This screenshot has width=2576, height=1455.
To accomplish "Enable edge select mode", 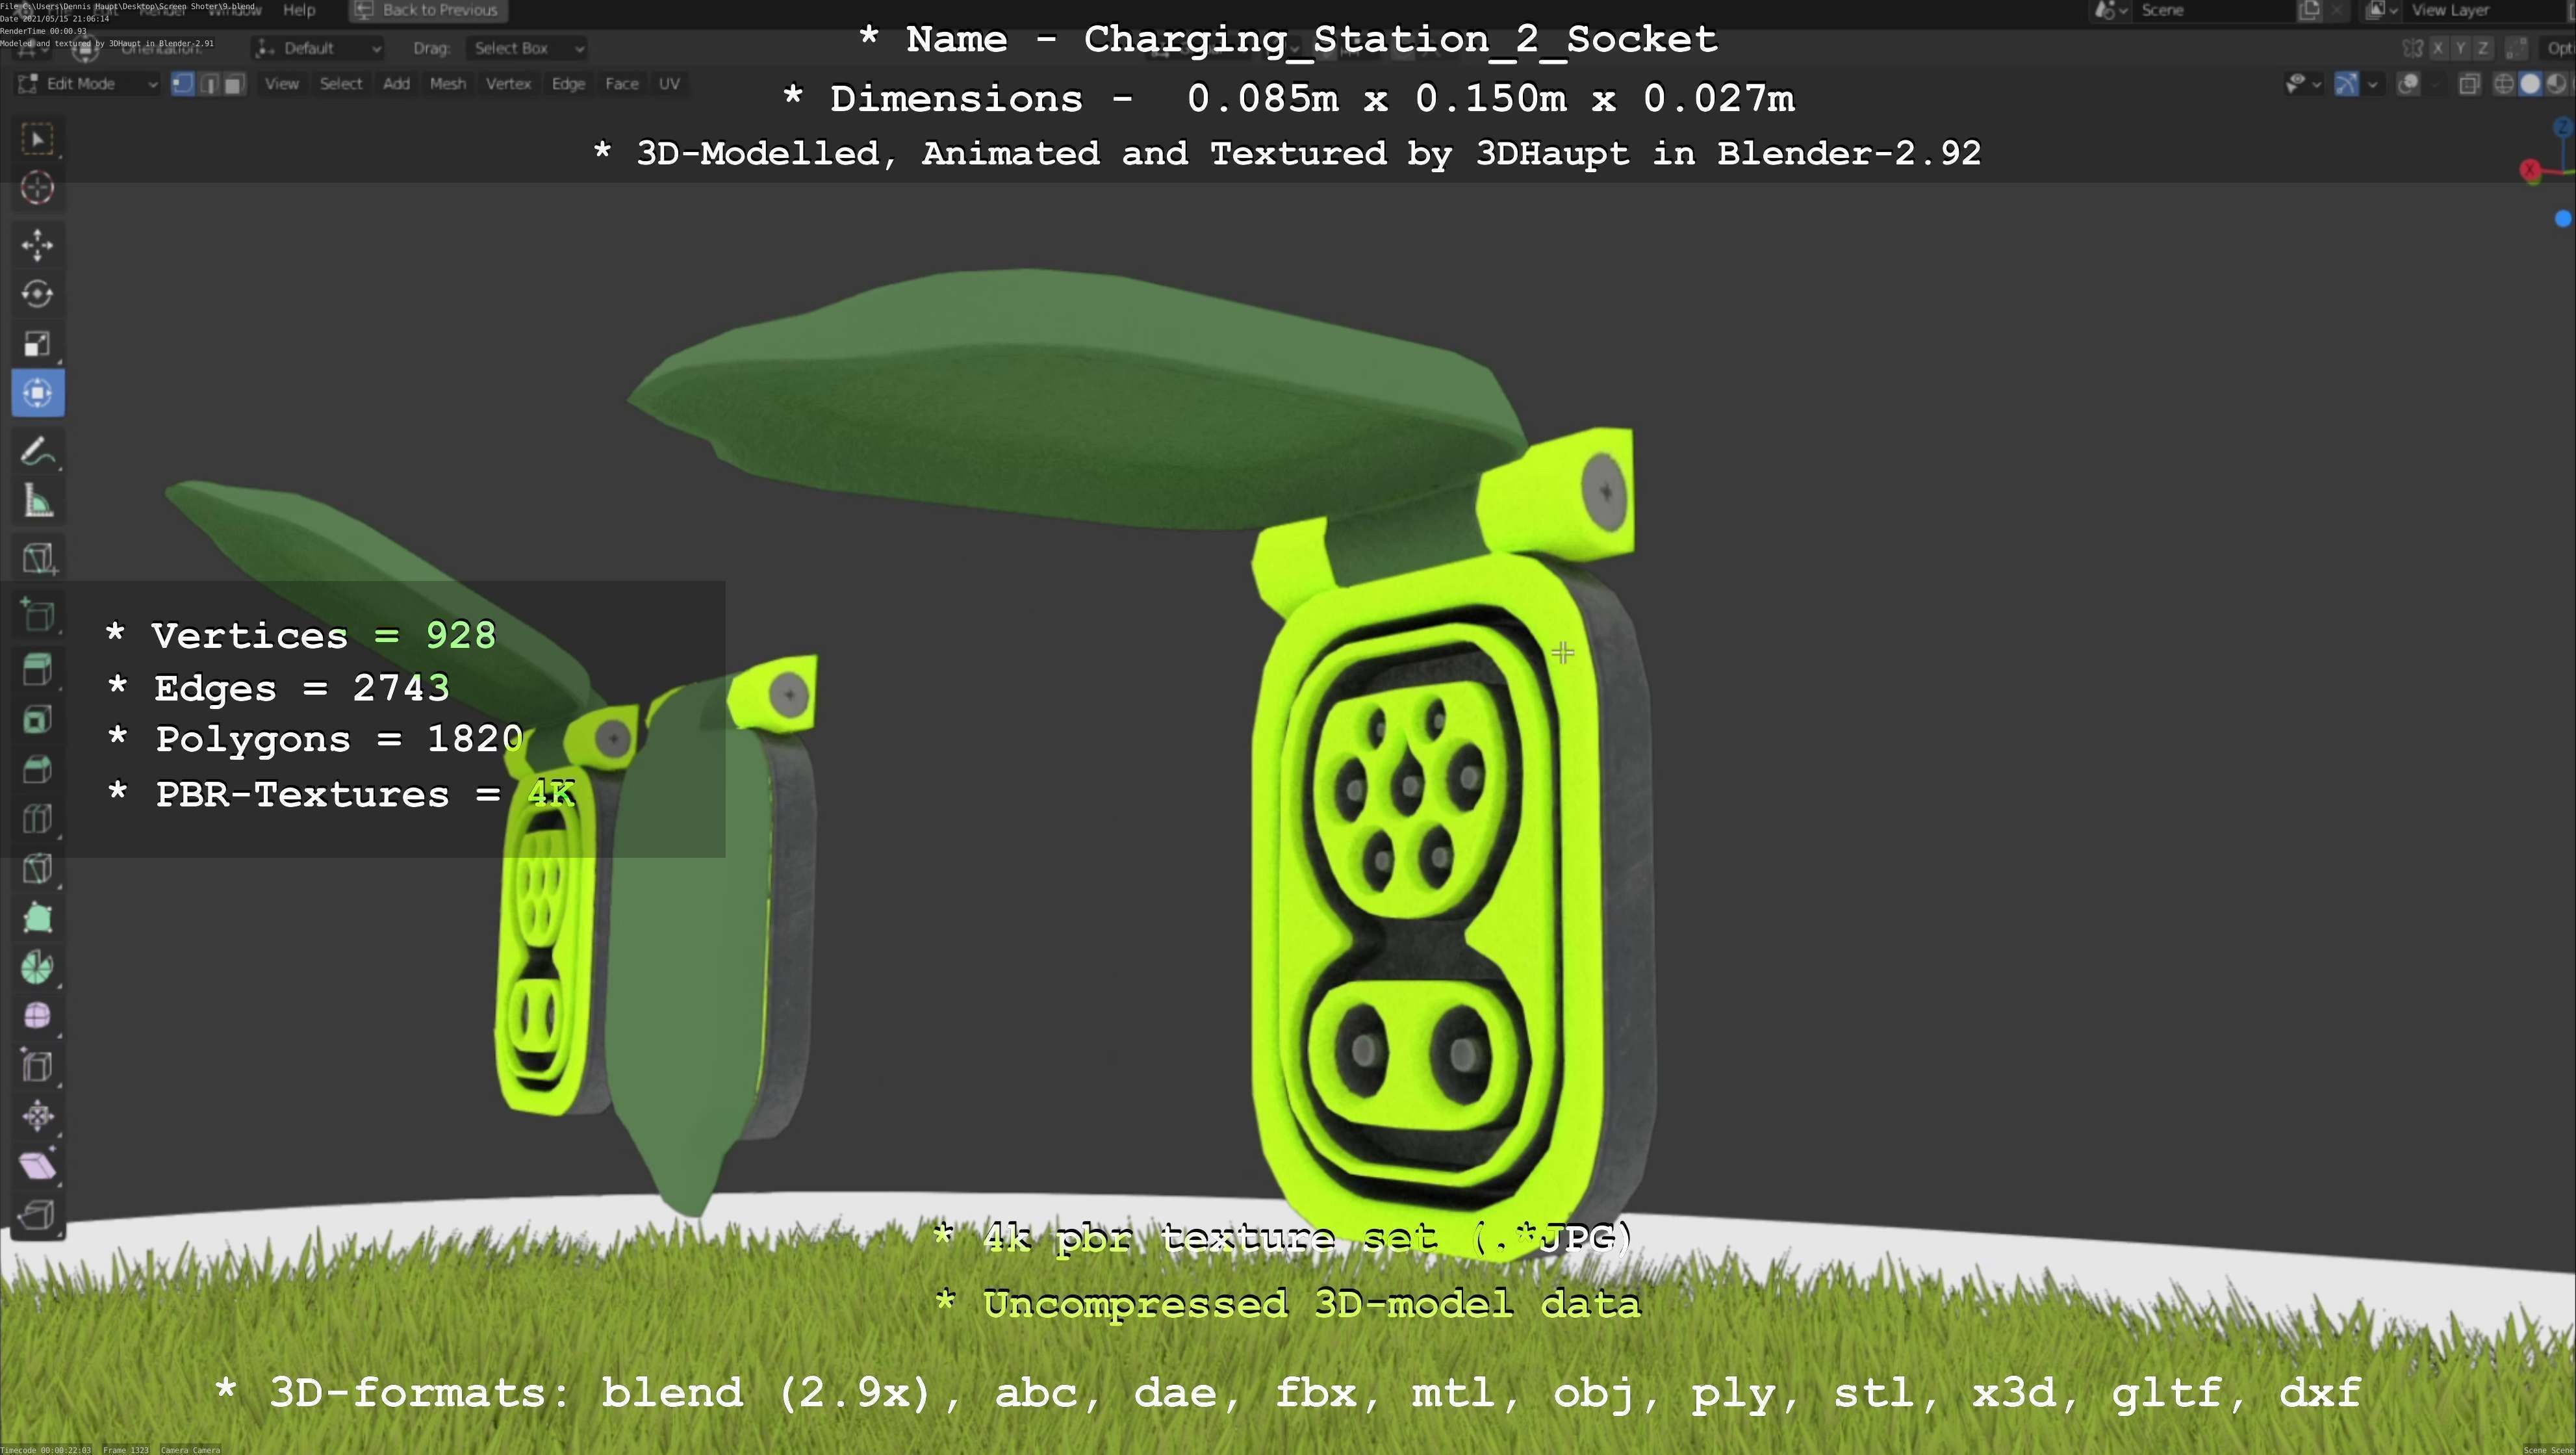I will click(x=208, y=84).
